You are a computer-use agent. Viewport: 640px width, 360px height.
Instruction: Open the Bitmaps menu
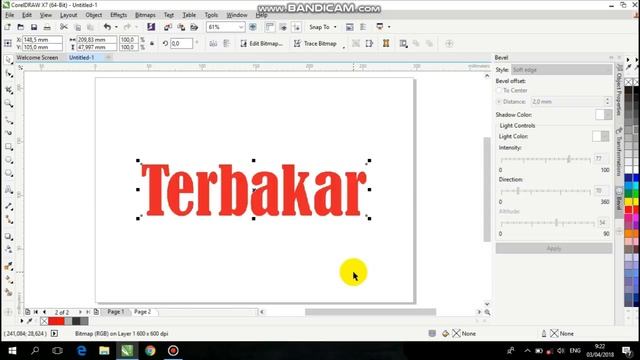145,15
